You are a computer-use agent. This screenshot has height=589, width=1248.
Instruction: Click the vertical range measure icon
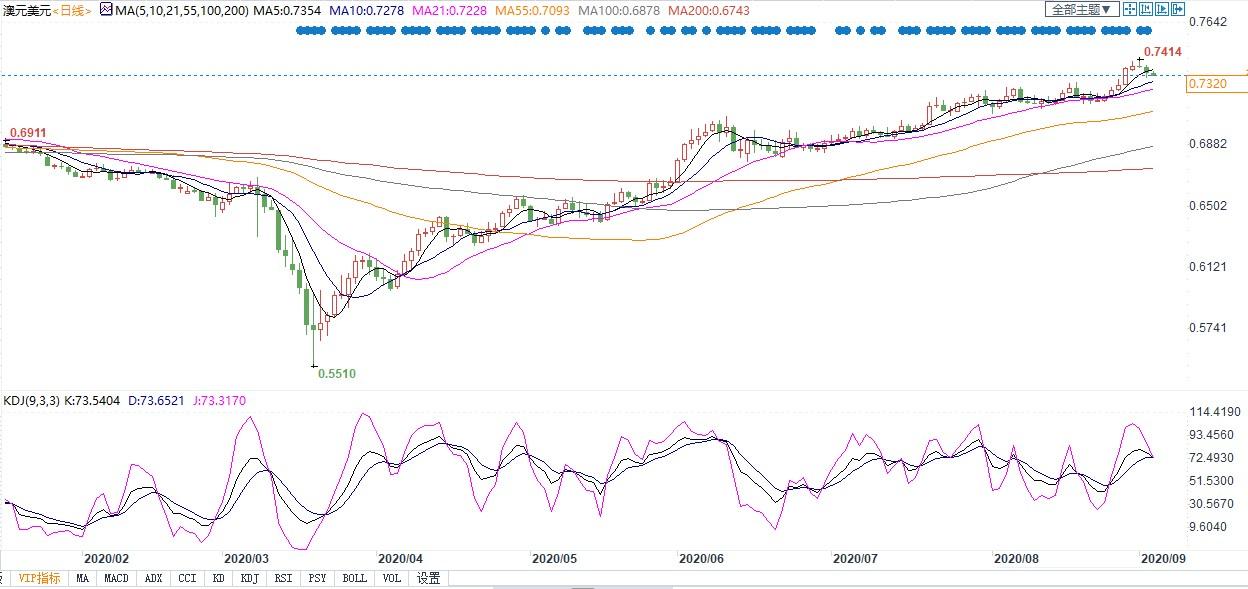coord(1145,9)
